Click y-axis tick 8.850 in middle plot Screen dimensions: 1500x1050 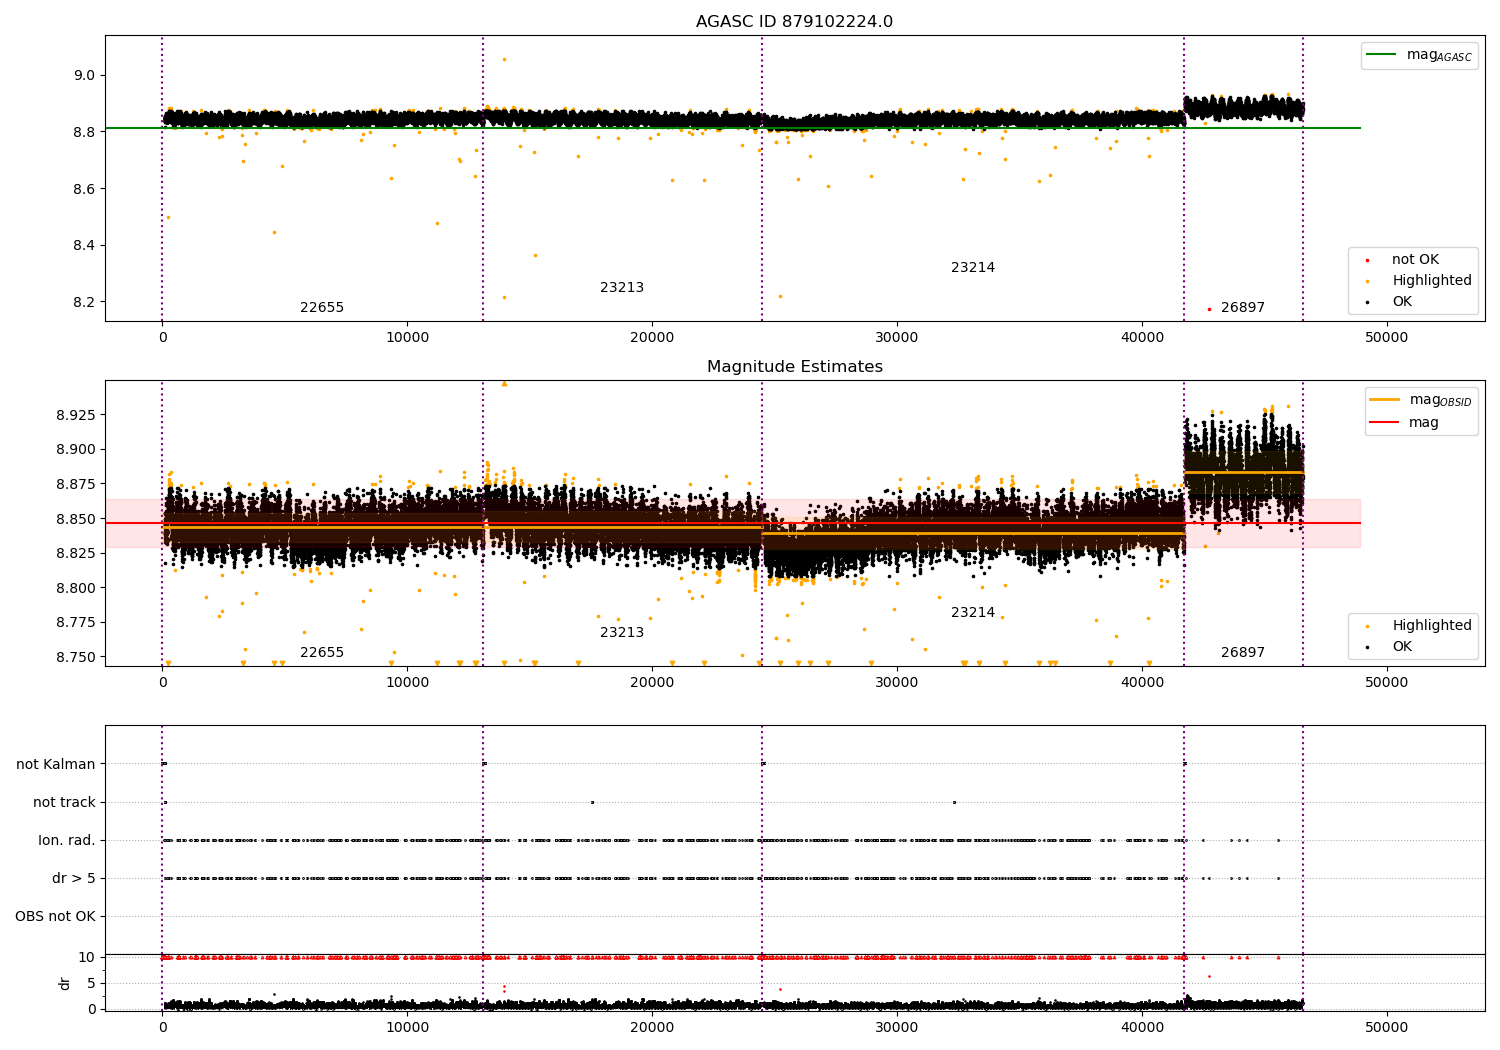[77, 519]
